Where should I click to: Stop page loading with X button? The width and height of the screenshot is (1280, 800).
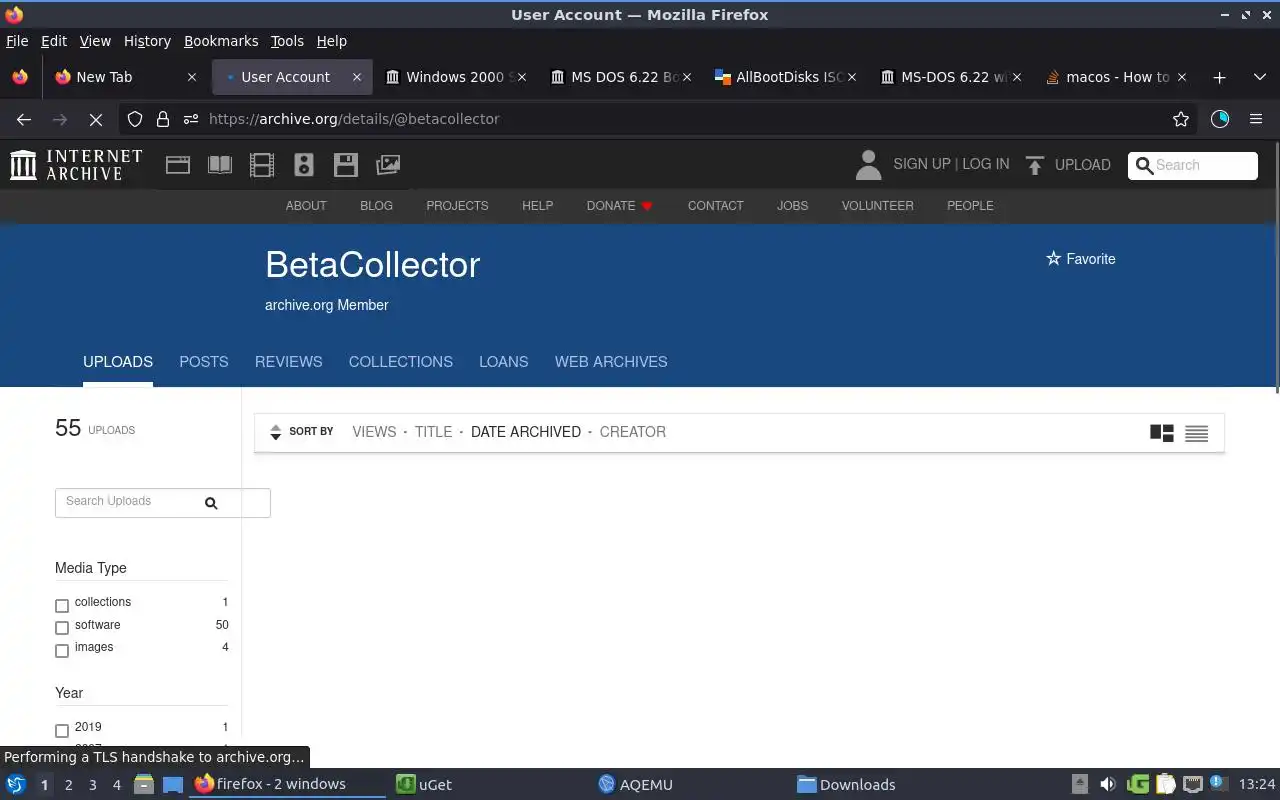[x=95, y=119]
